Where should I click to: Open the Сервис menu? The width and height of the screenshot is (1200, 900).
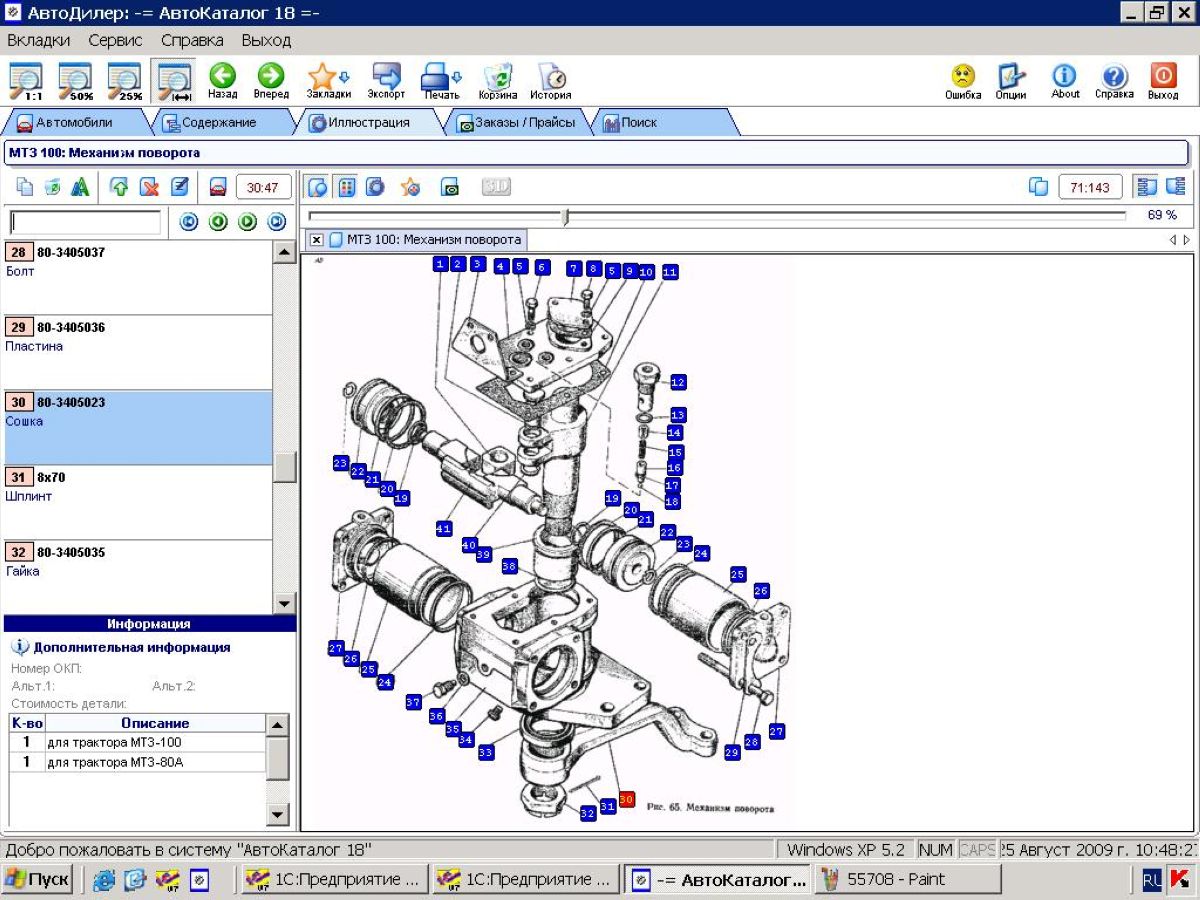click(x=115, y=41)
